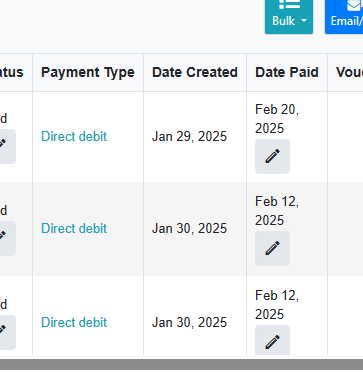Open Direct debit link in middle row
The height and width of the screenshot is (372, 363).
click(74, 228)
